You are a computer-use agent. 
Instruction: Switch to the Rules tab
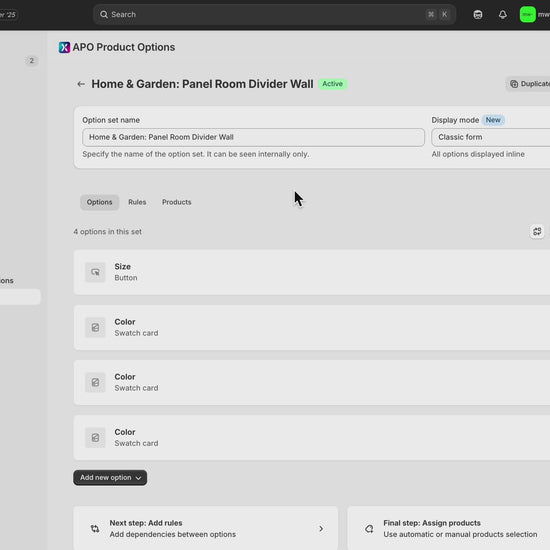click(137, 202)
